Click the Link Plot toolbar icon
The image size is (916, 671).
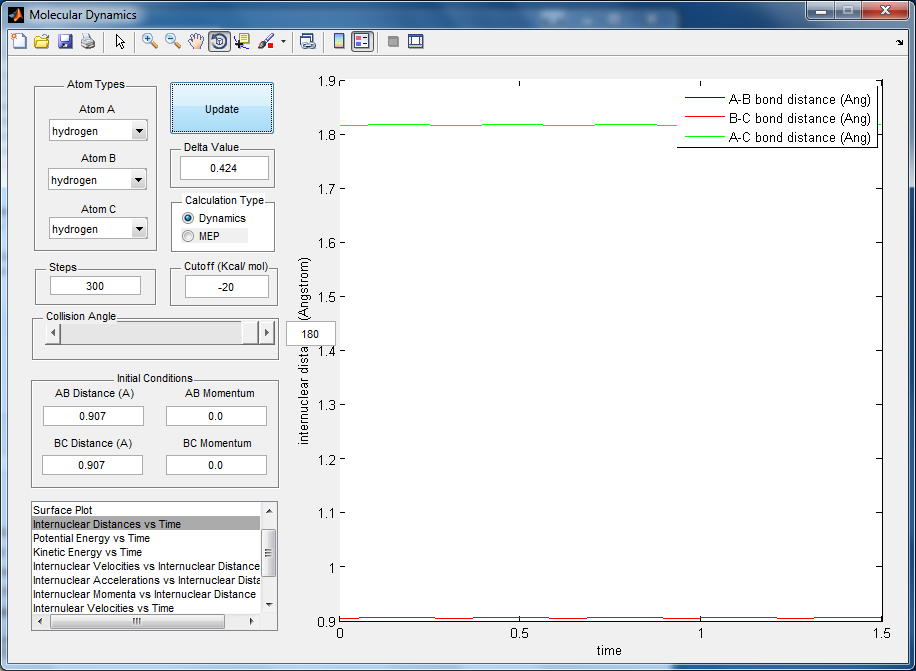307,41
